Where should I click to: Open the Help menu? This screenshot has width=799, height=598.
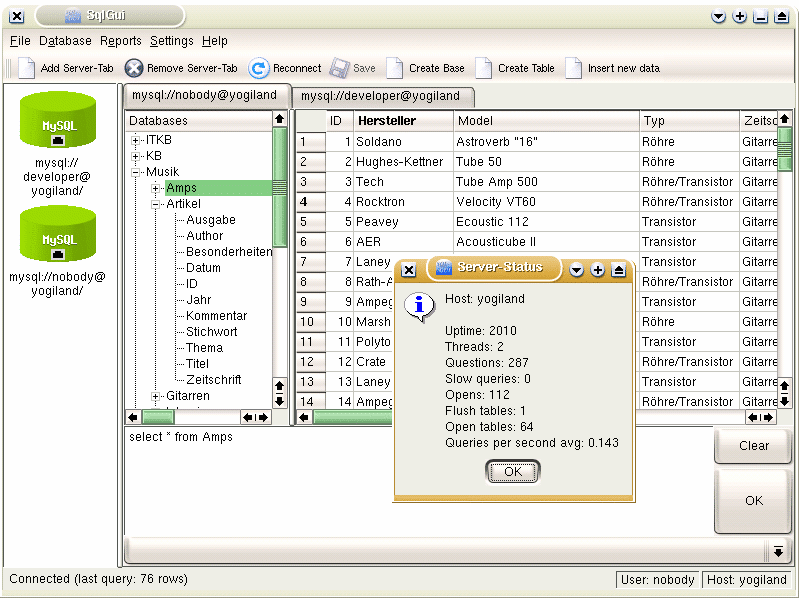coord(215,41)
